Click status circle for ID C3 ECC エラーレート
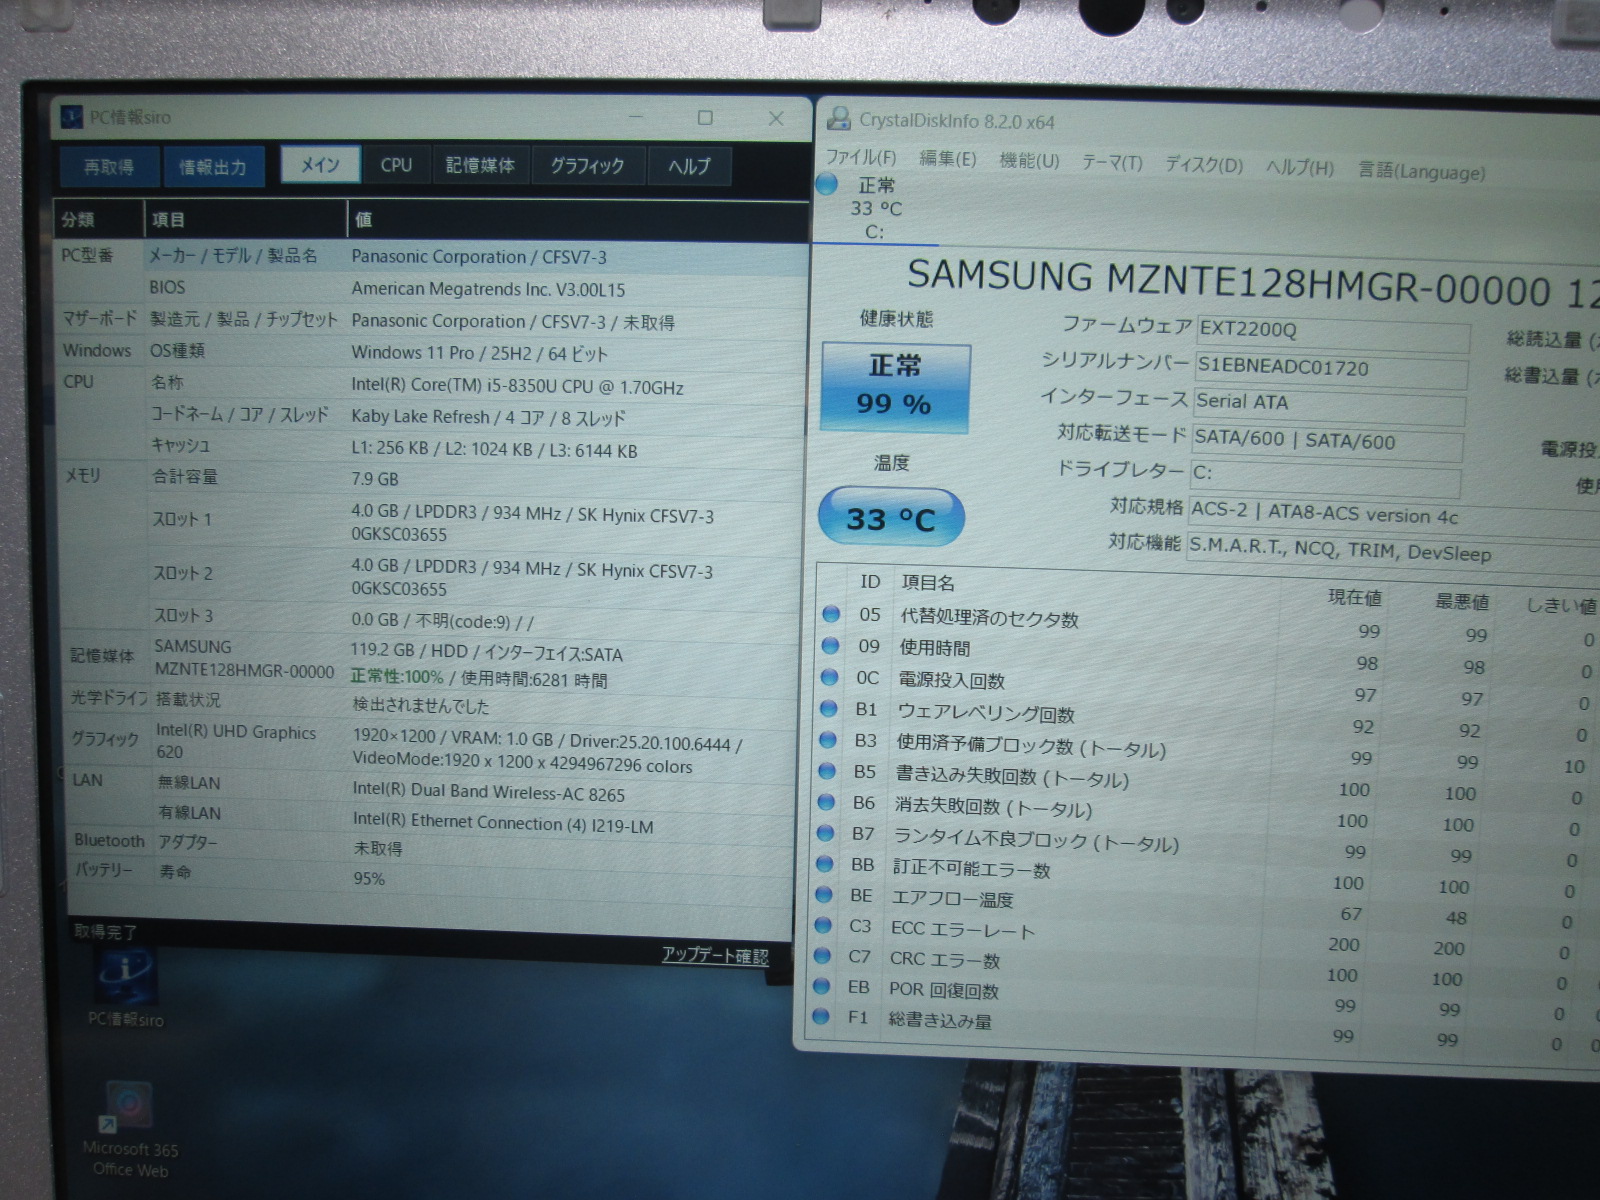 [x=823, y=926]
